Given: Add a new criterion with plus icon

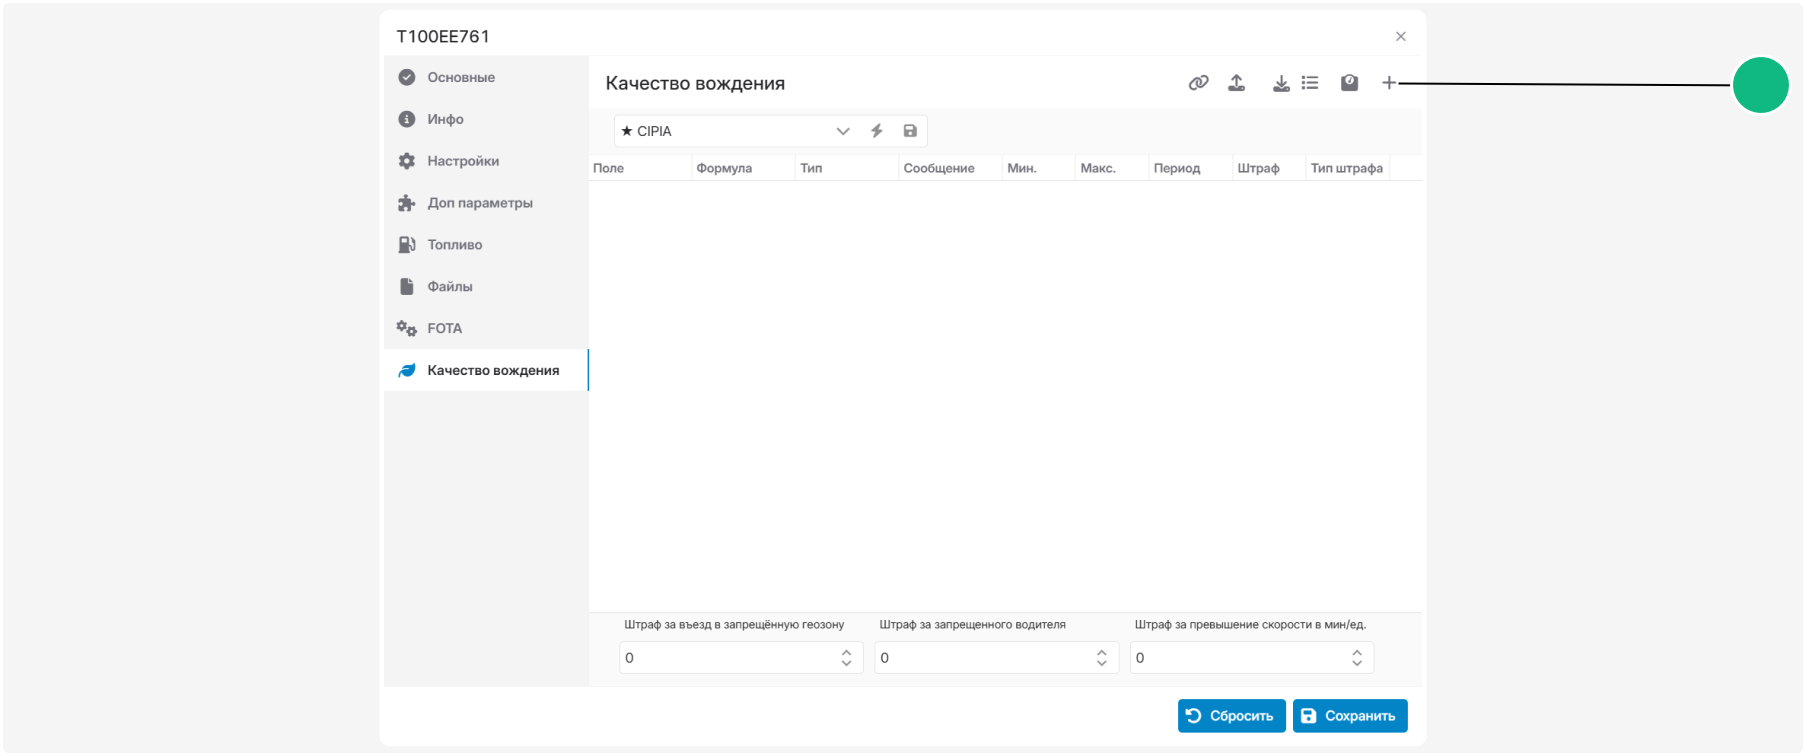Looking at the screenshot, I should click(1389, 83).
